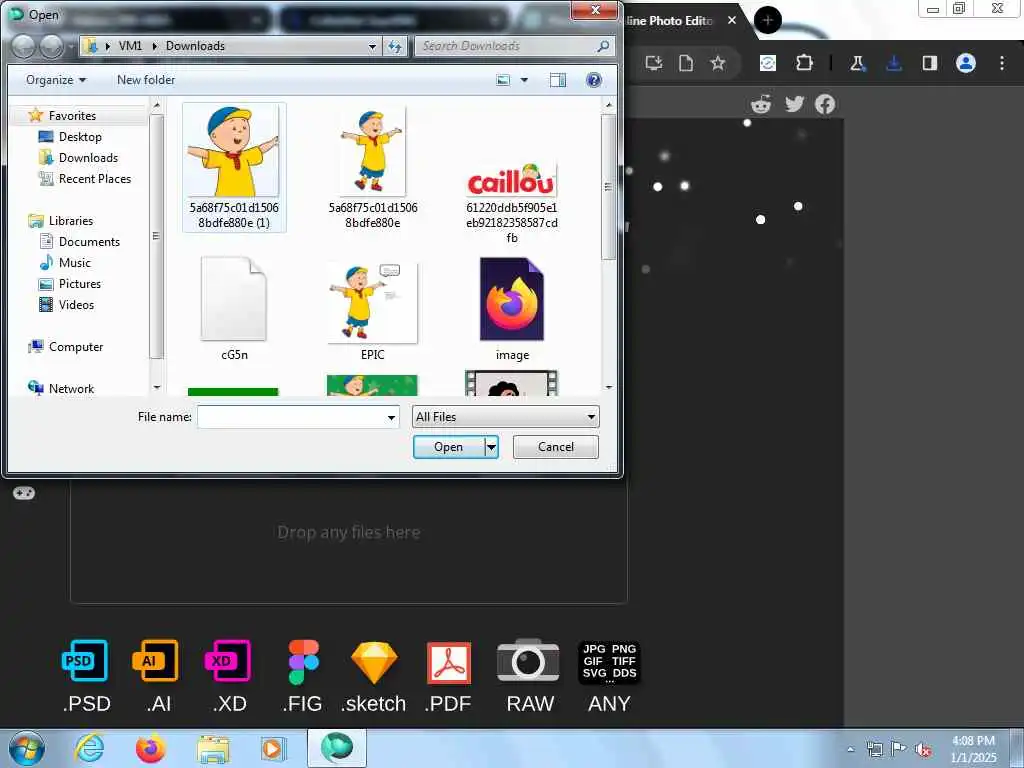Open the All Files type dropdown
Screen dimensions: 1024x768
pyautogui.click(x=505, y=417)
